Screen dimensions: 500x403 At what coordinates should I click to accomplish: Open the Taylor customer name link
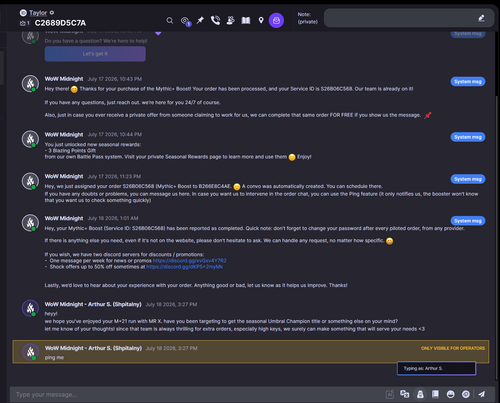pos(38,13)
